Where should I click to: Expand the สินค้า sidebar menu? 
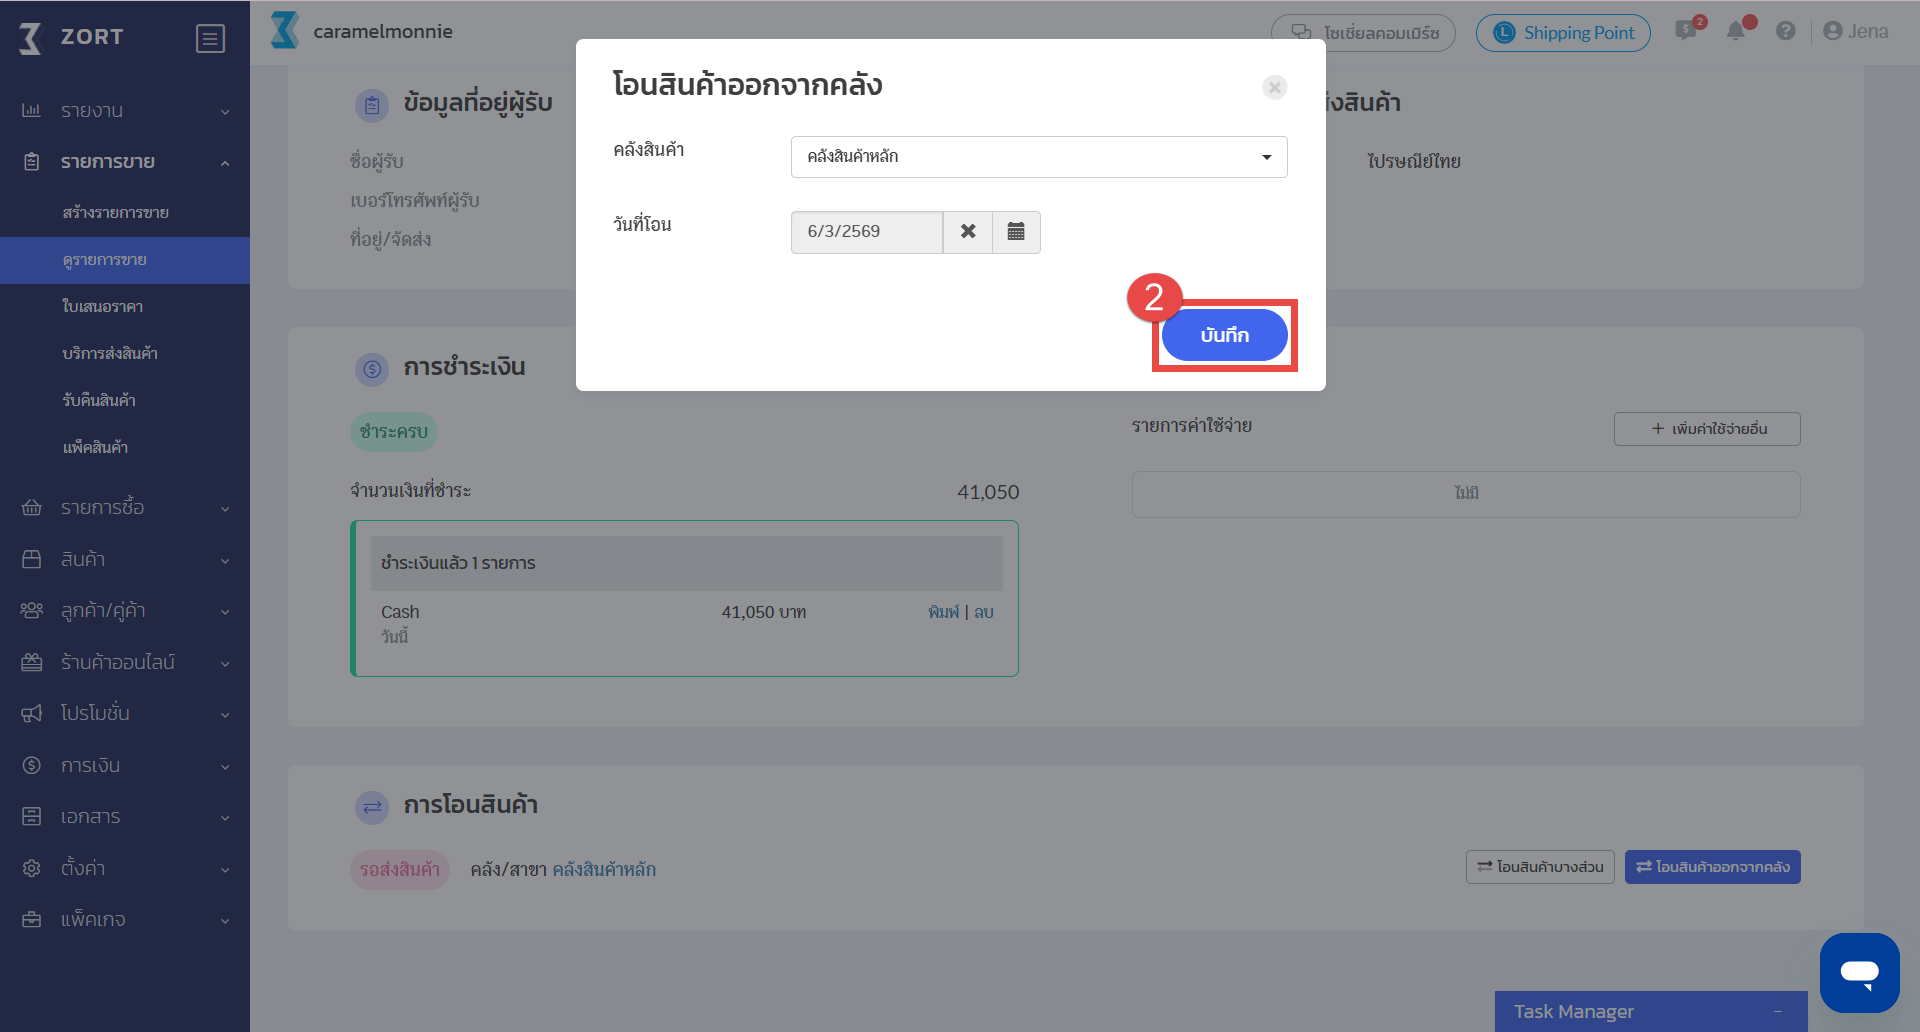point(125,560)
